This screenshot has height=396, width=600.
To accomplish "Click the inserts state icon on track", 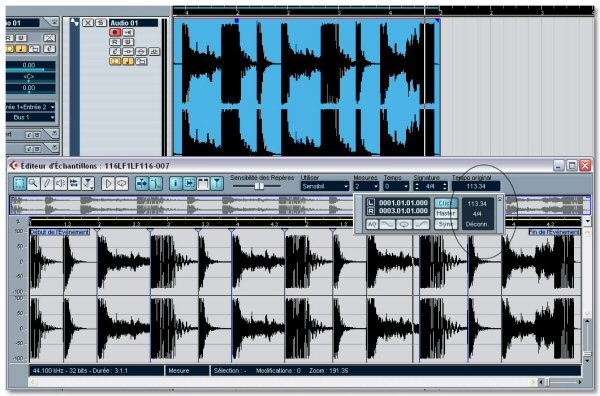I will 128,51.
